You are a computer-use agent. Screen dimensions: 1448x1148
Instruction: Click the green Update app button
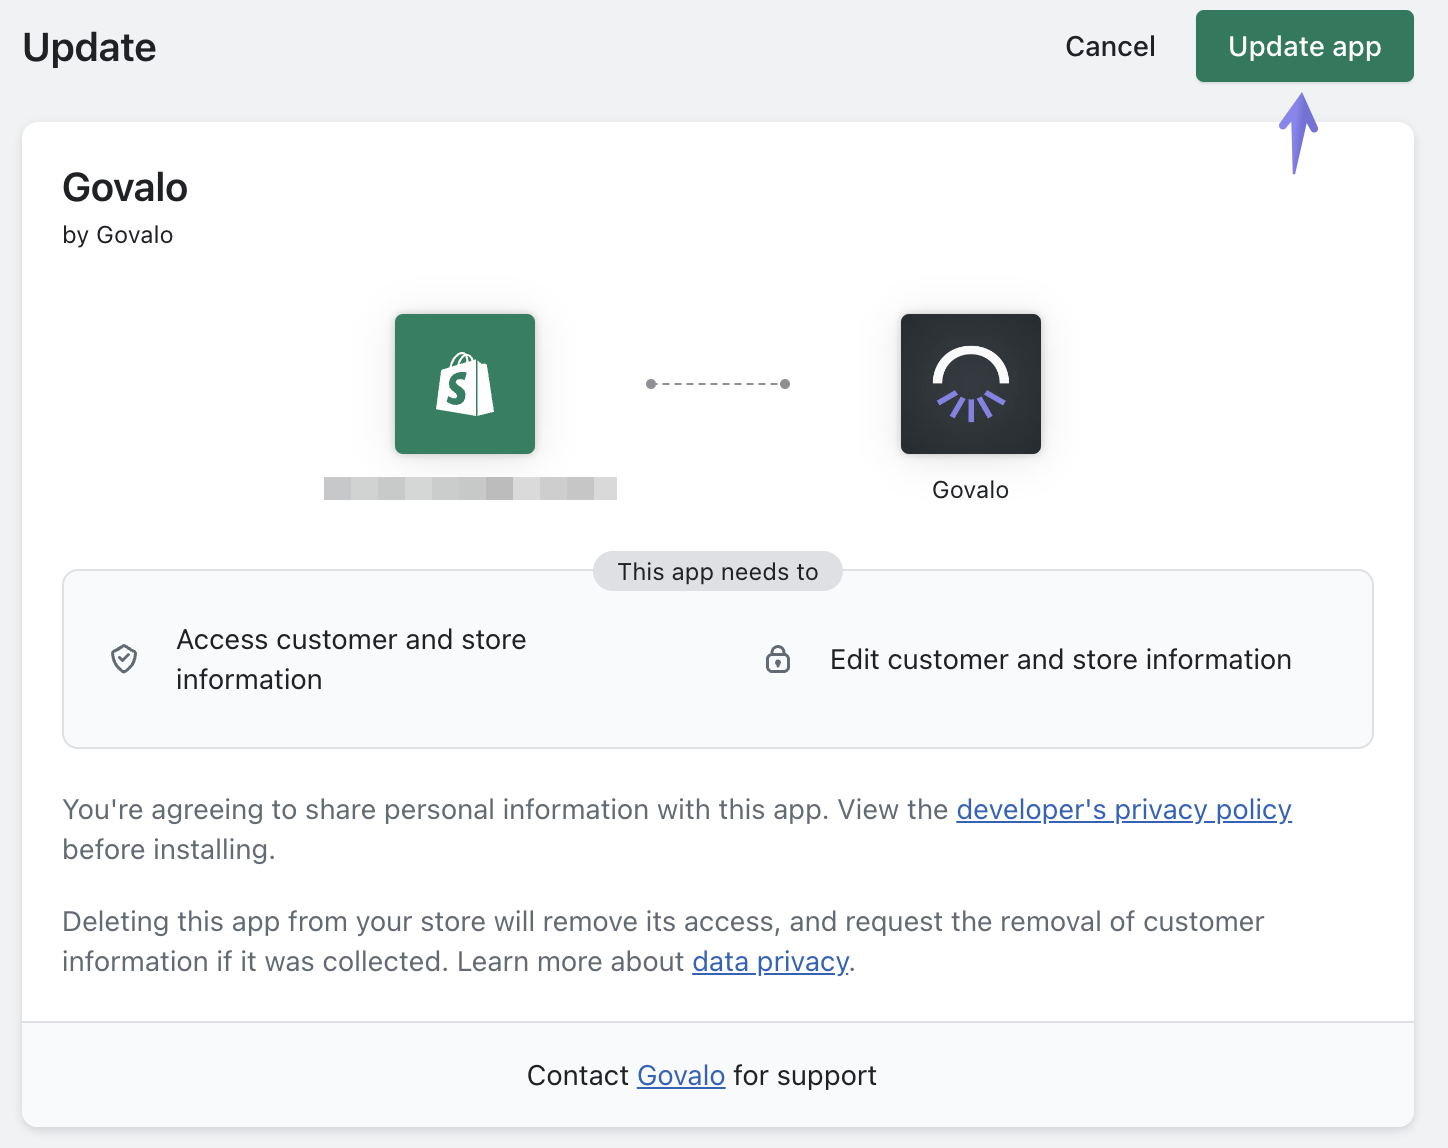pyautogui.click(x=1304, y=47)
